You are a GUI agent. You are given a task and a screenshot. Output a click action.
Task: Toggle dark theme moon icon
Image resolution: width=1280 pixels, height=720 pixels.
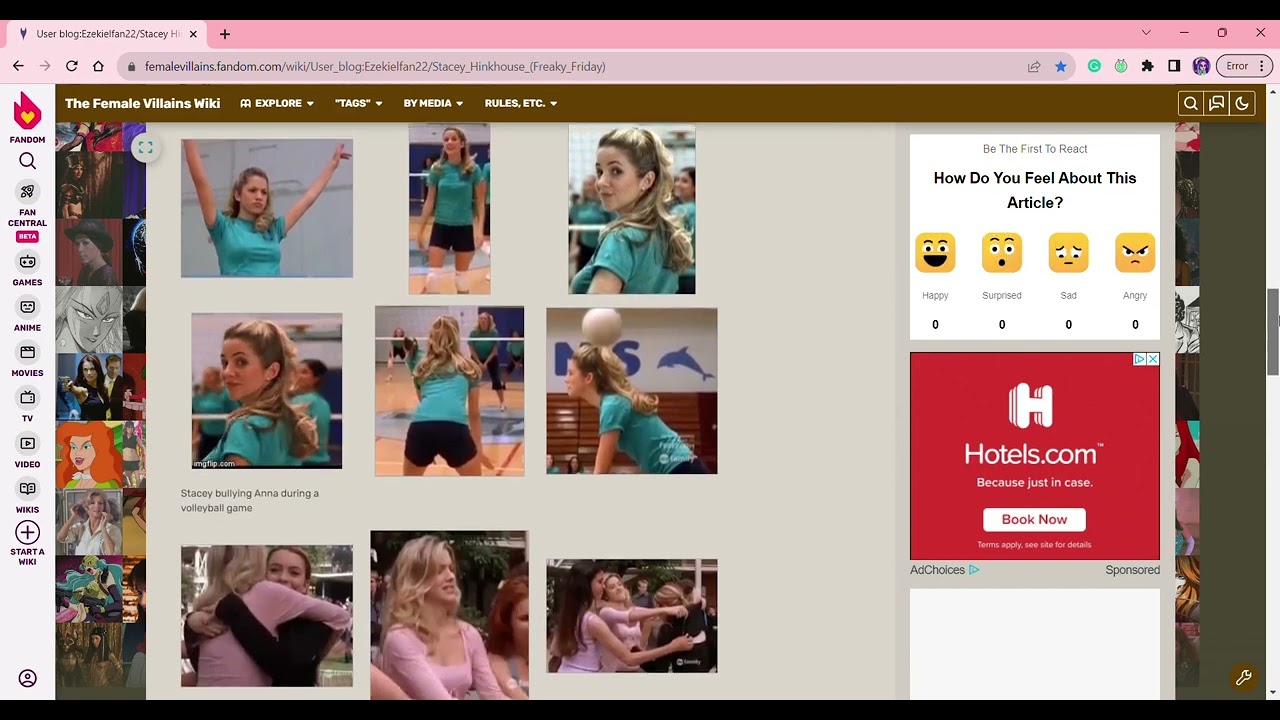[1242, 103]
